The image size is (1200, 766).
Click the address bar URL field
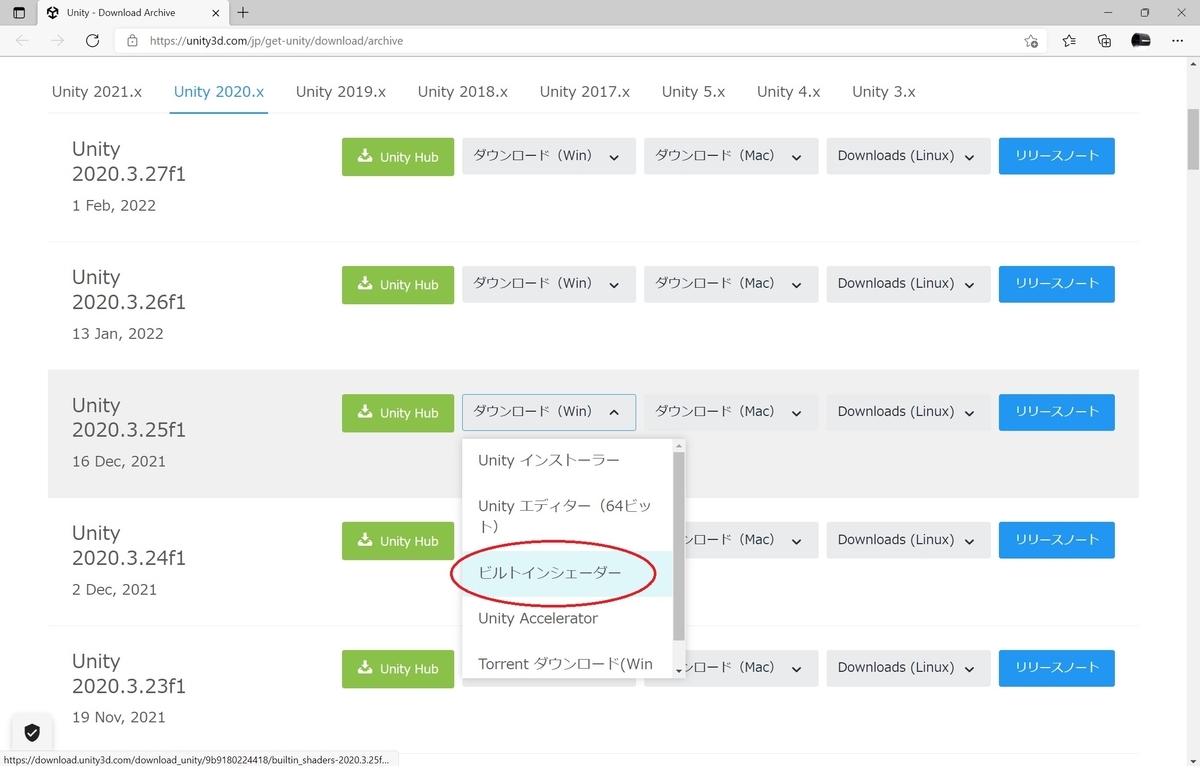(x=580, y=41)
